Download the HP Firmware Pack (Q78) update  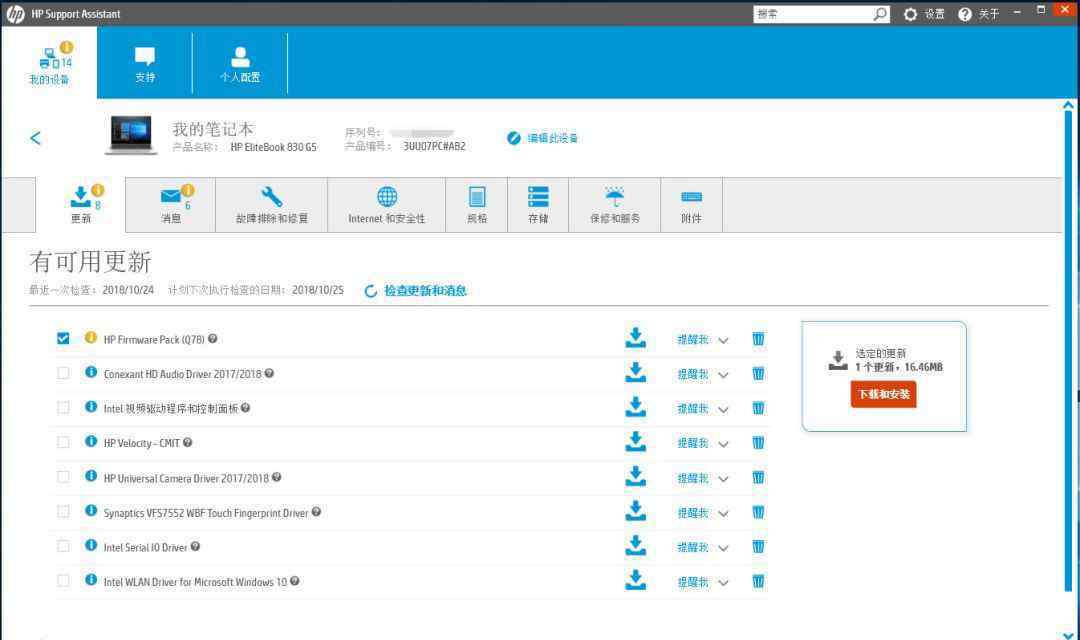coord(635,338)
